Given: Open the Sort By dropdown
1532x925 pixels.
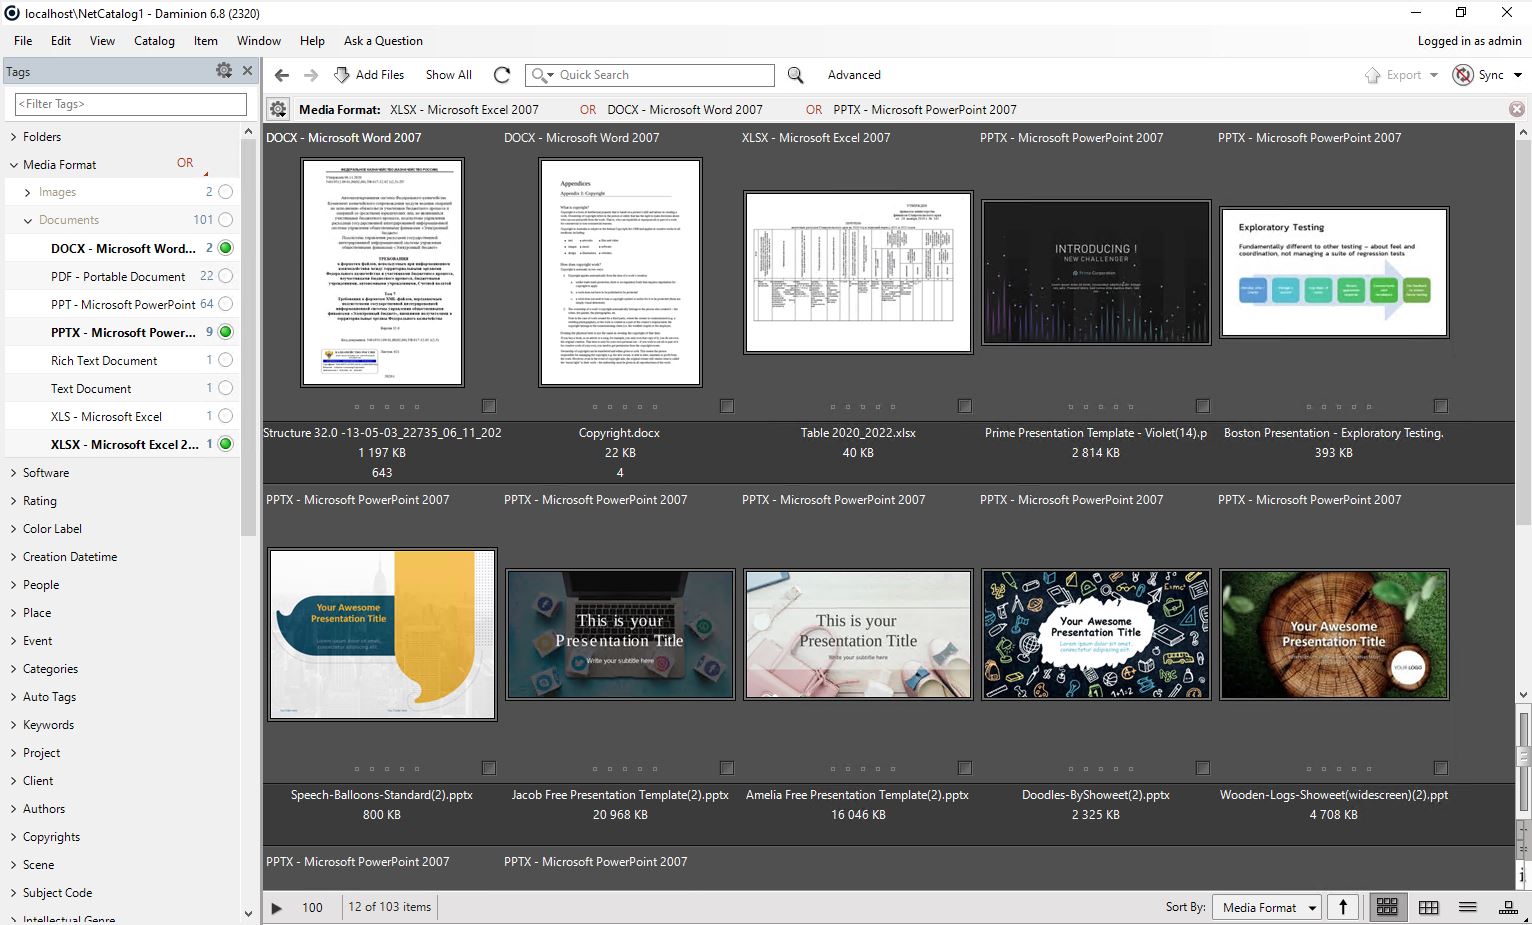Looking at the screenshot, I should [1266, 907].
